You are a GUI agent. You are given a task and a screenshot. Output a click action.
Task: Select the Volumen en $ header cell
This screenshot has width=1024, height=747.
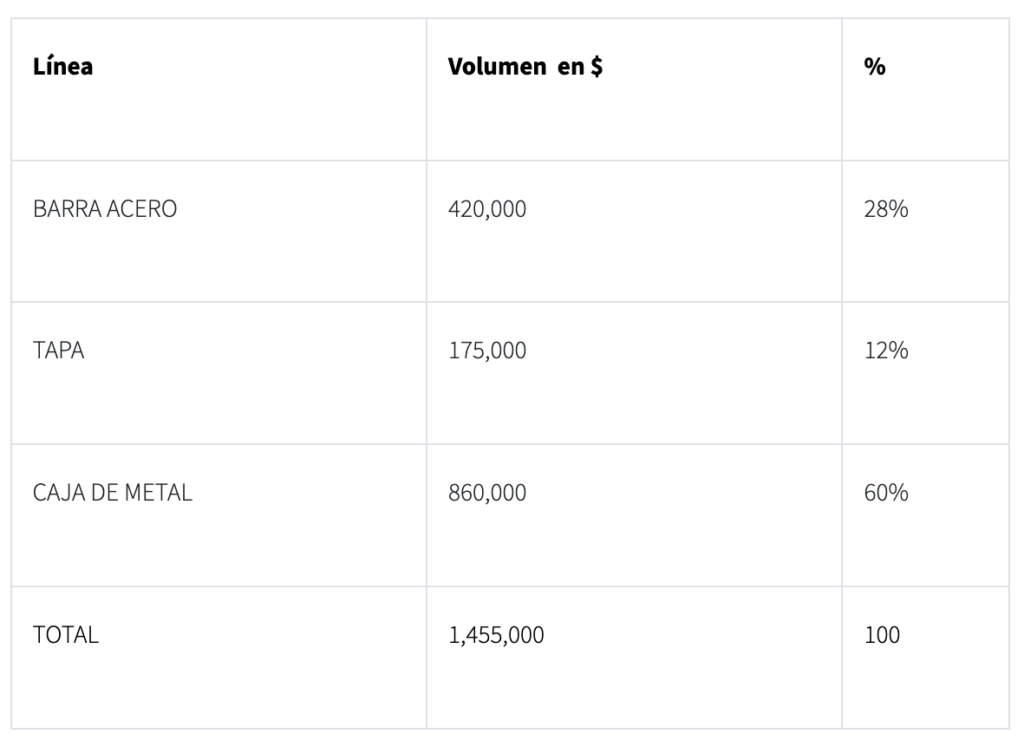coord(525,68)
